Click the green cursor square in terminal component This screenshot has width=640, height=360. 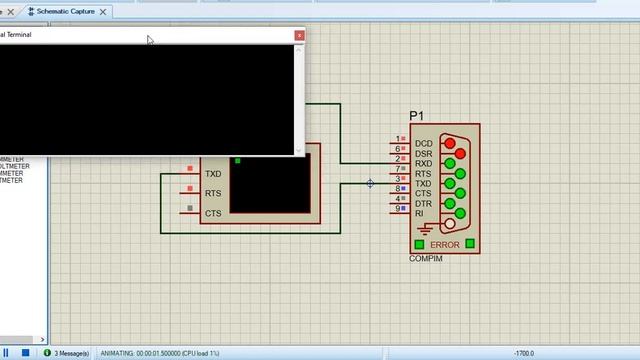(x=238, y=161)
